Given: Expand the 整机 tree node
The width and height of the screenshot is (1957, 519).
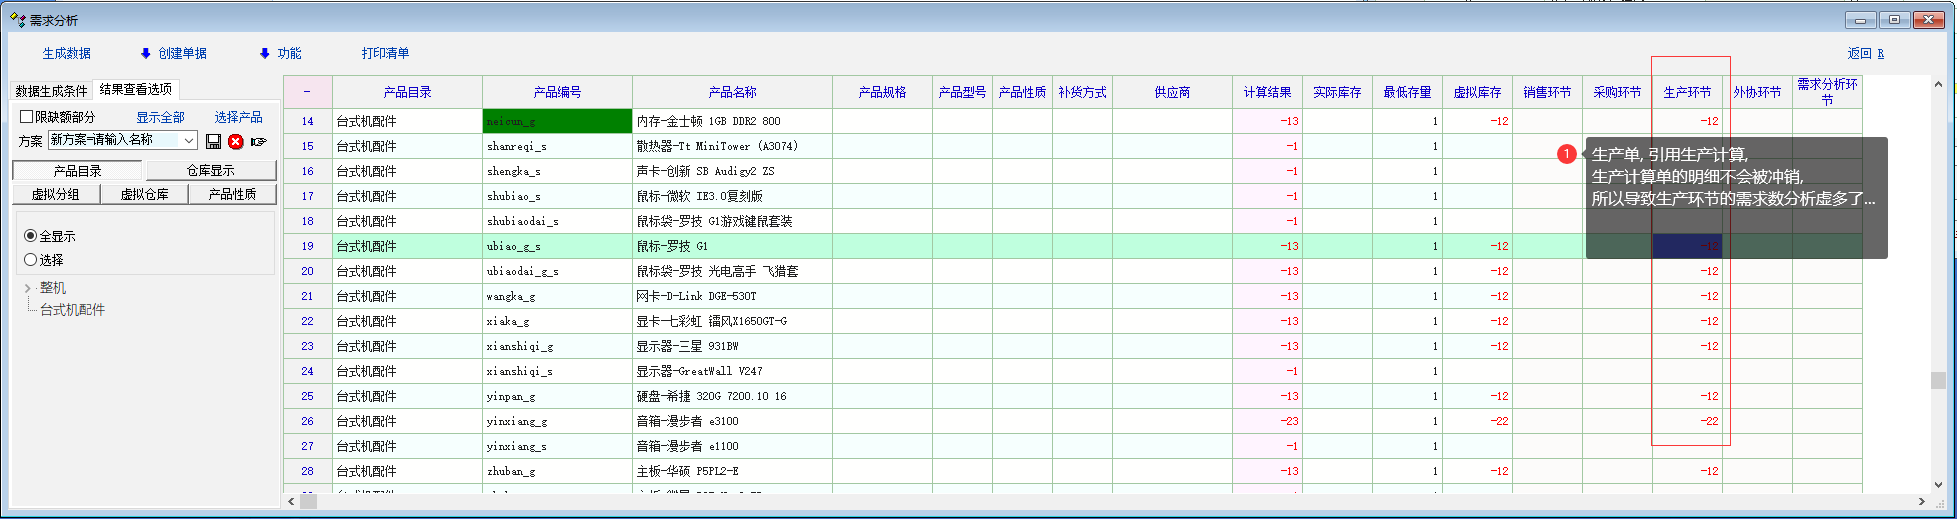Looking at the screenshot, I should click(27, 288).
